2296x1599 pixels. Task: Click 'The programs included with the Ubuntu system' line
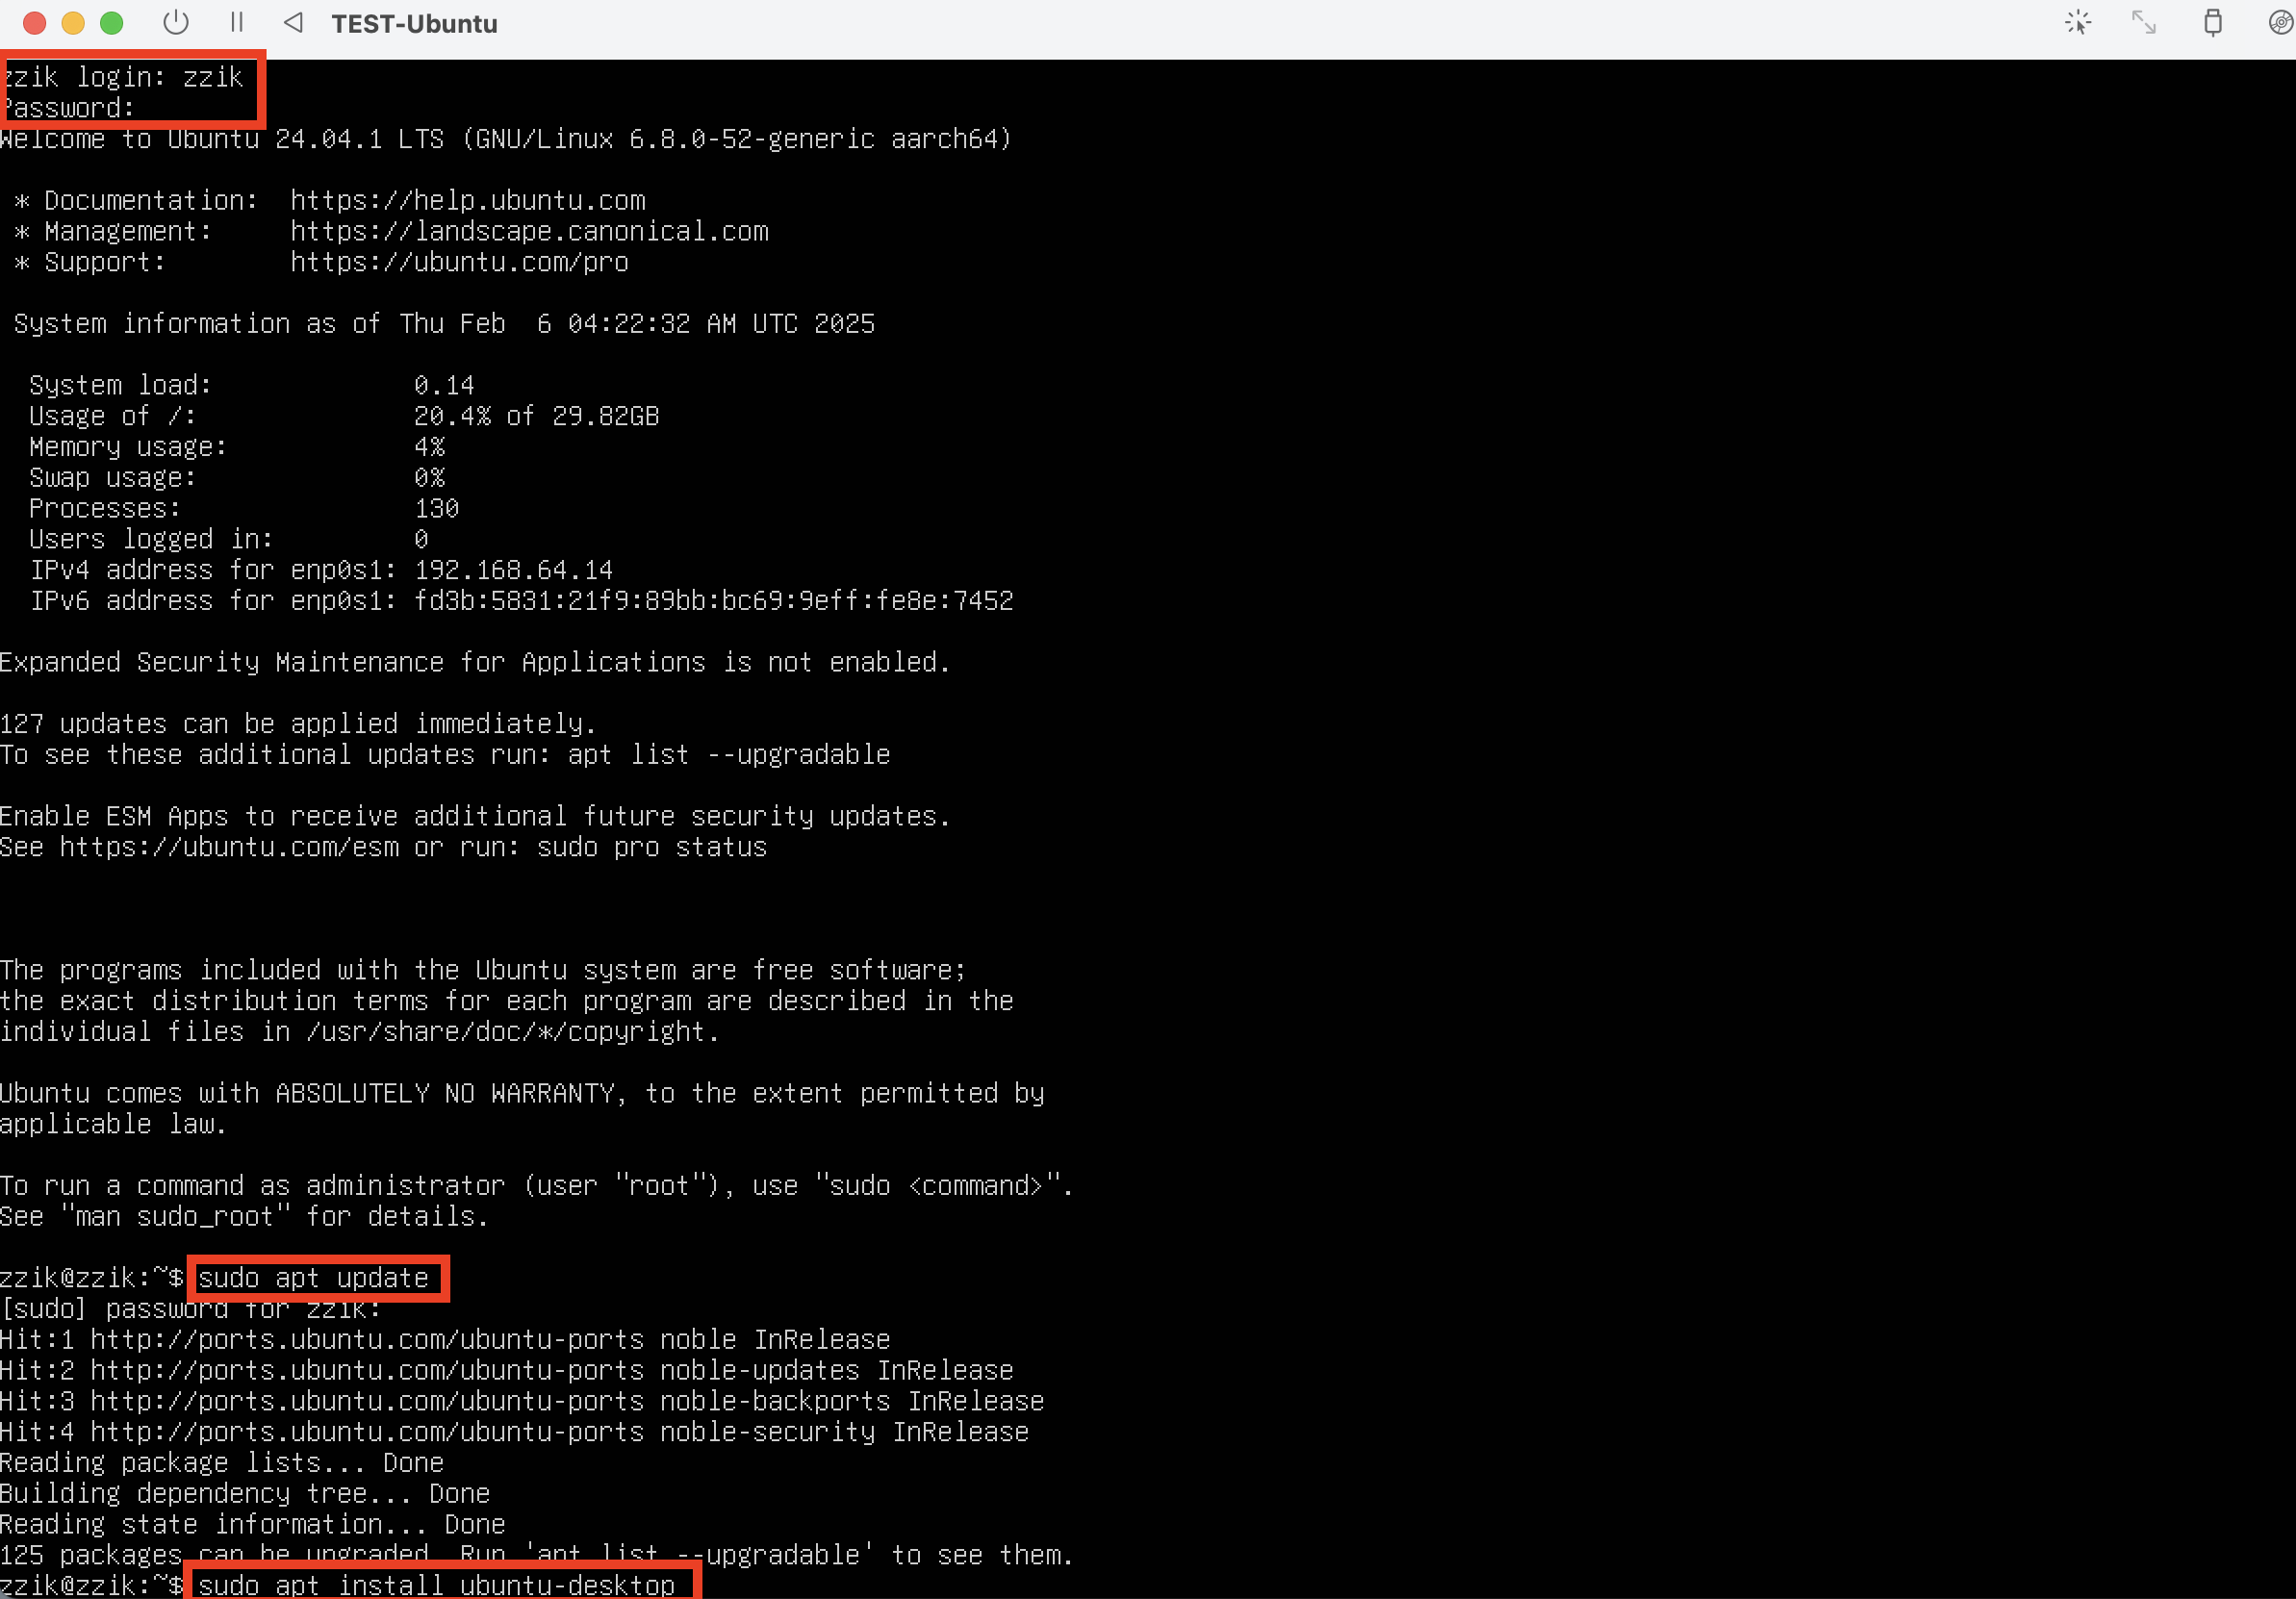pos(483,970)
